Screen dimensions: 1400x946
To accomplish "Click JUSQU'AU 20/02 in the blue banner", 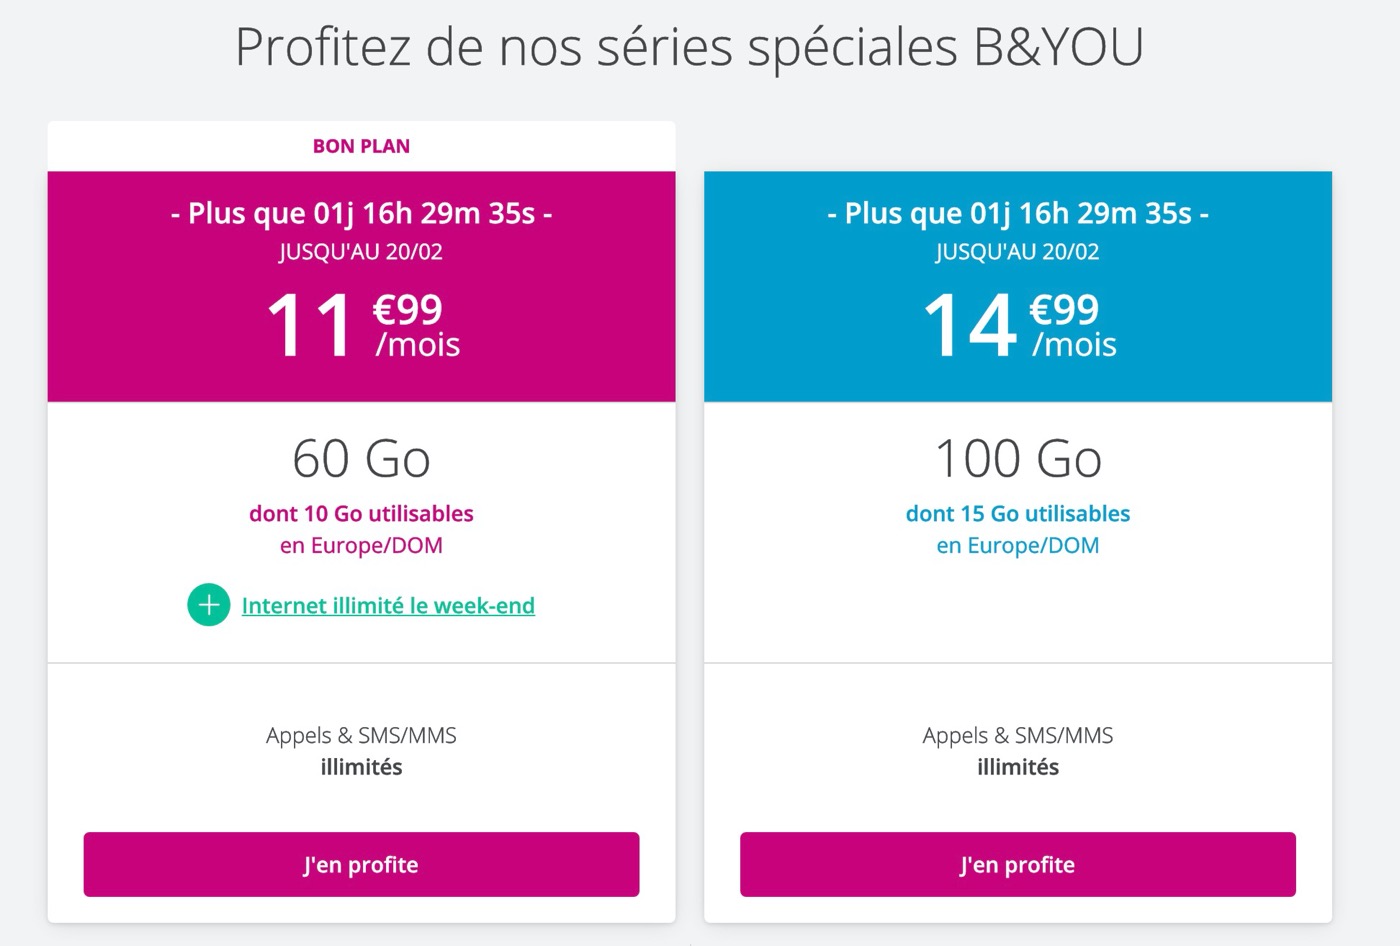I will point(1018,252).
